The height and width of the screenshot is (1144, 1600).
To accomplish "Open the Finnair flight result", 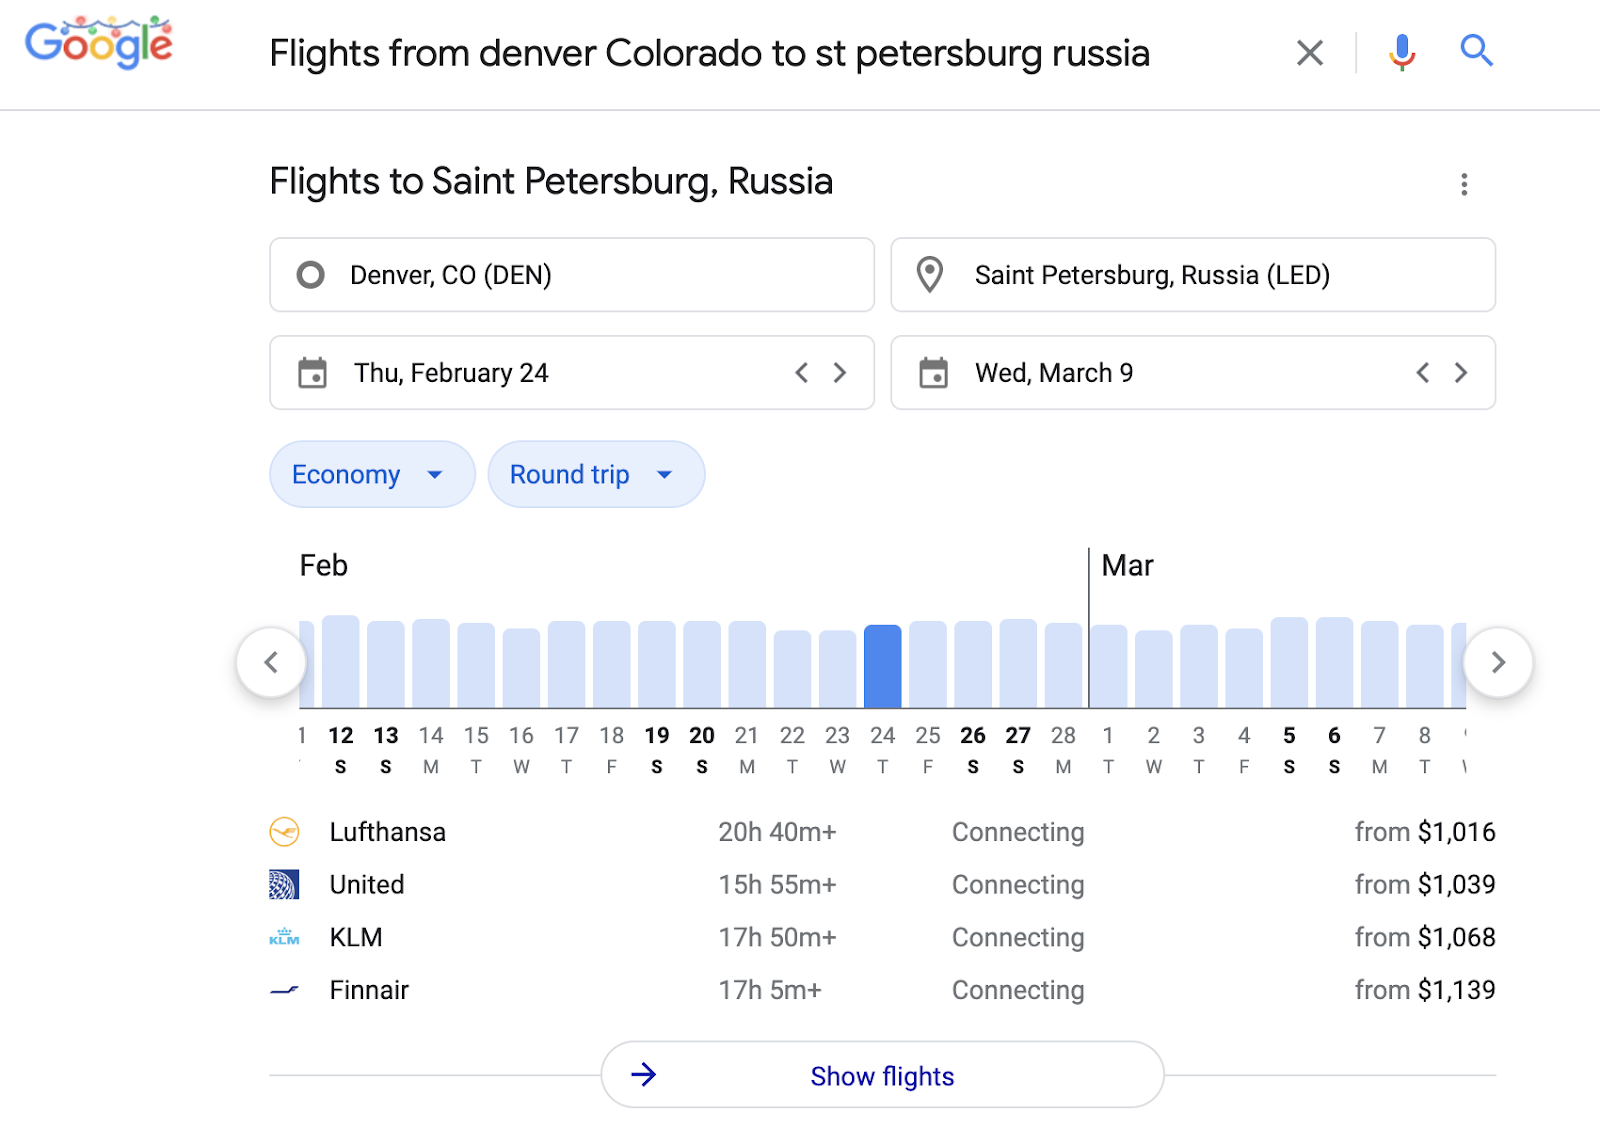I will [x=883, y=990].
